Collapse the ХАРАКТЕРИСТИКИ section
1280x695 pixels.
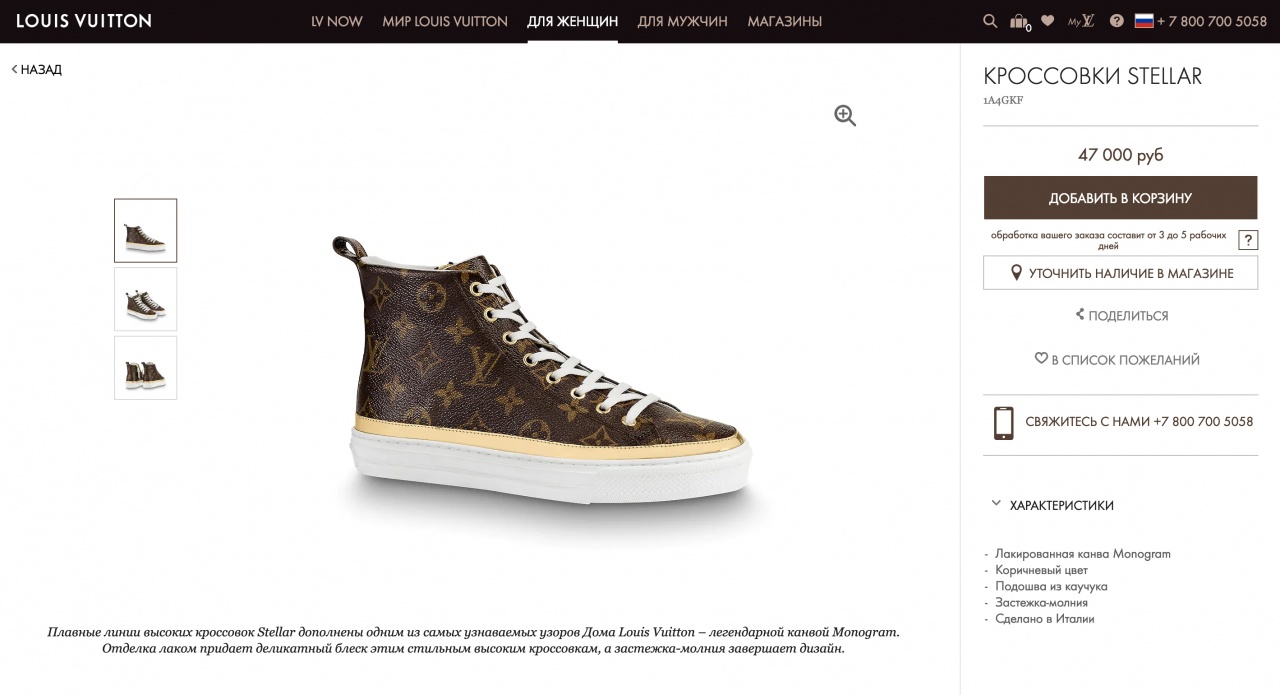[996, 504]
